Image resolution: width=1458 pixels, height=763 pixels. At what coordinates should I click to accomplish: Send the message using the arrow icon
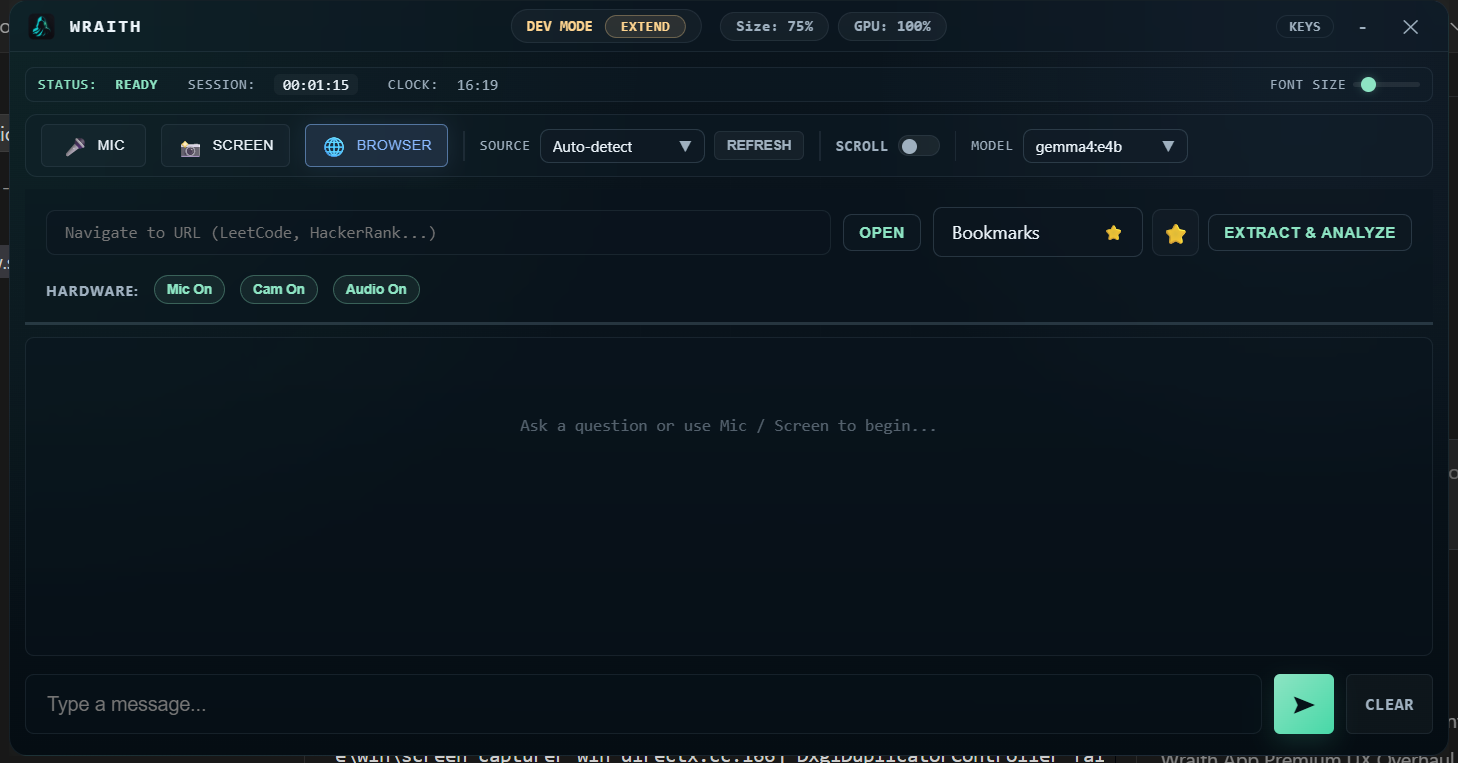[1303, 704]
